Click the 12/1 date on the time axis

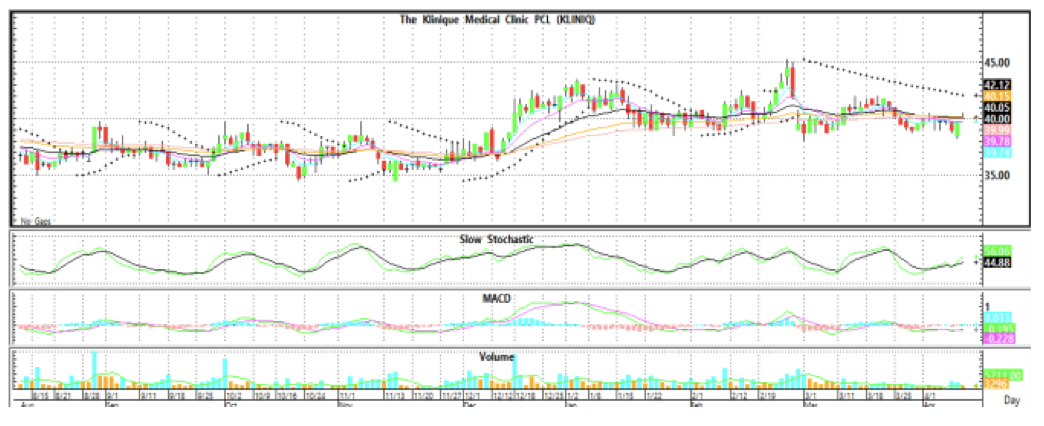point(472,395)
